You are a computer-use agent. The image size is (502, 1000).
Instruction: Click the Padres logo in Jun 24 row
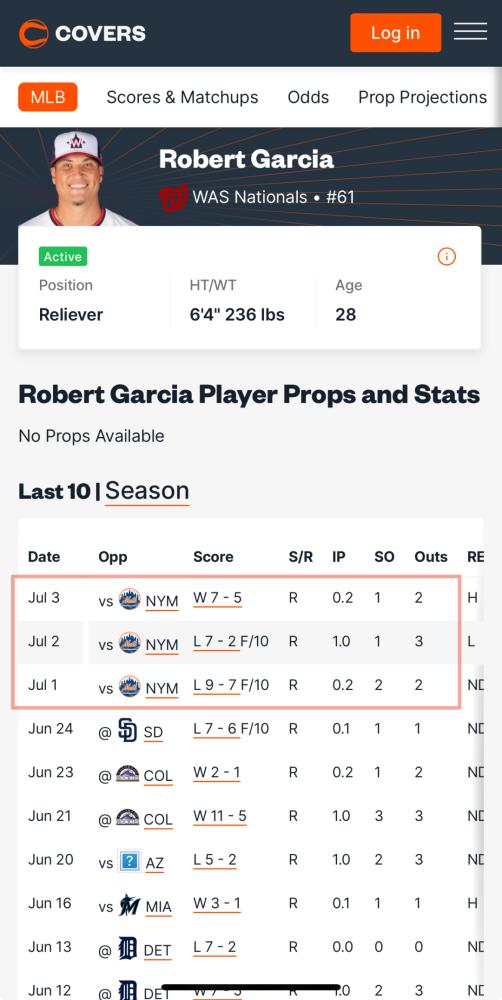pos(128,730)
